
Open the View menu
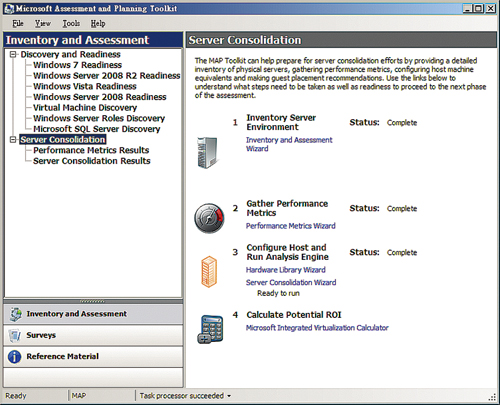[43, 23]
